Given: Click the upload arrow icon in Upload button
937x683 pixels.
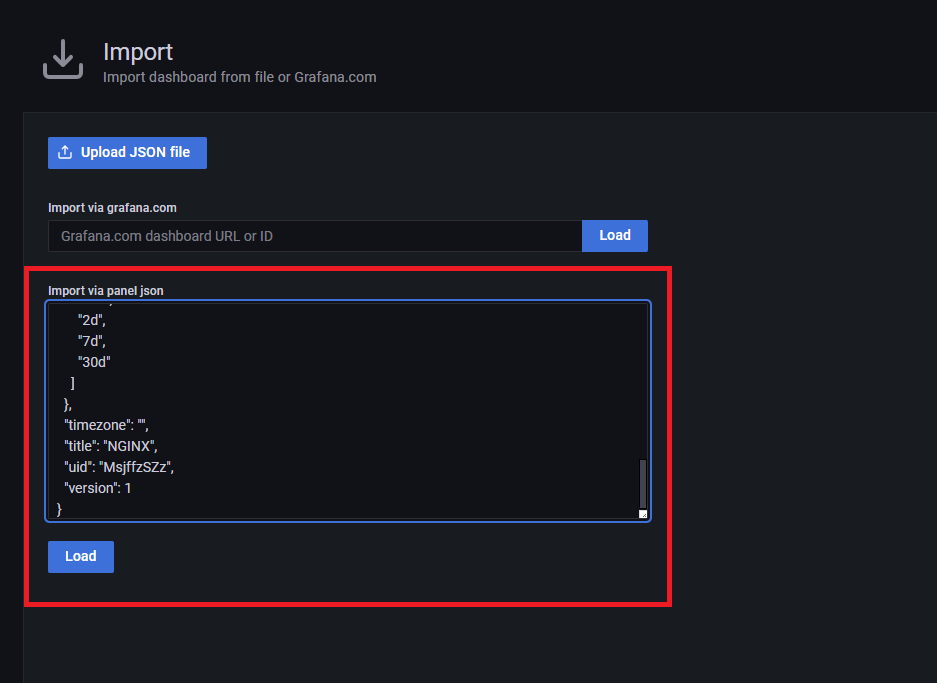Looking at the screenshot, I should point(65,152).
